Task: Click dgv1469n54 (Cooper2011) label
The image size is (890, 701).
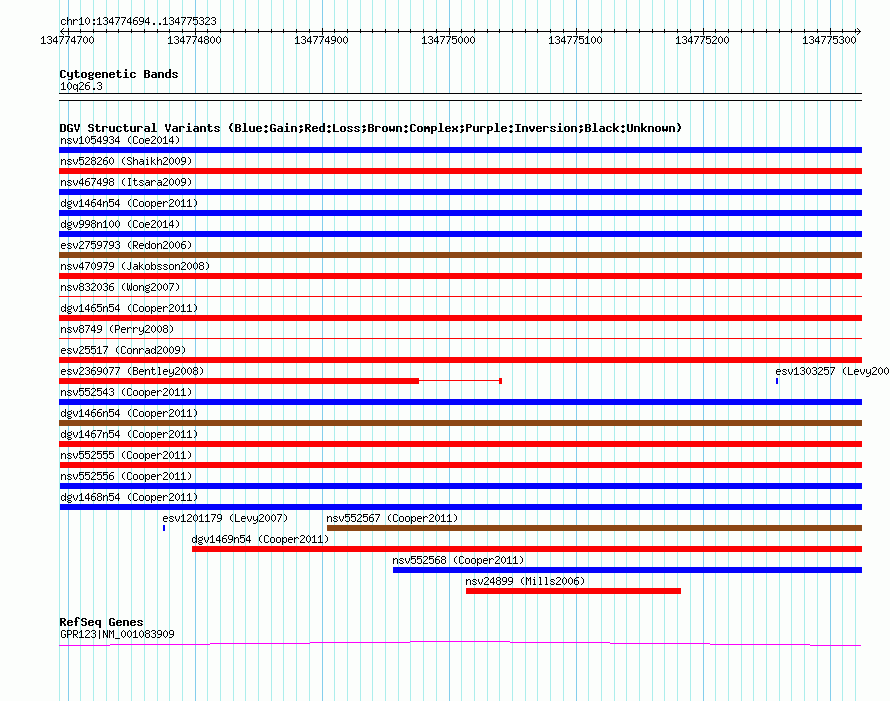Action: pos(260,539)
